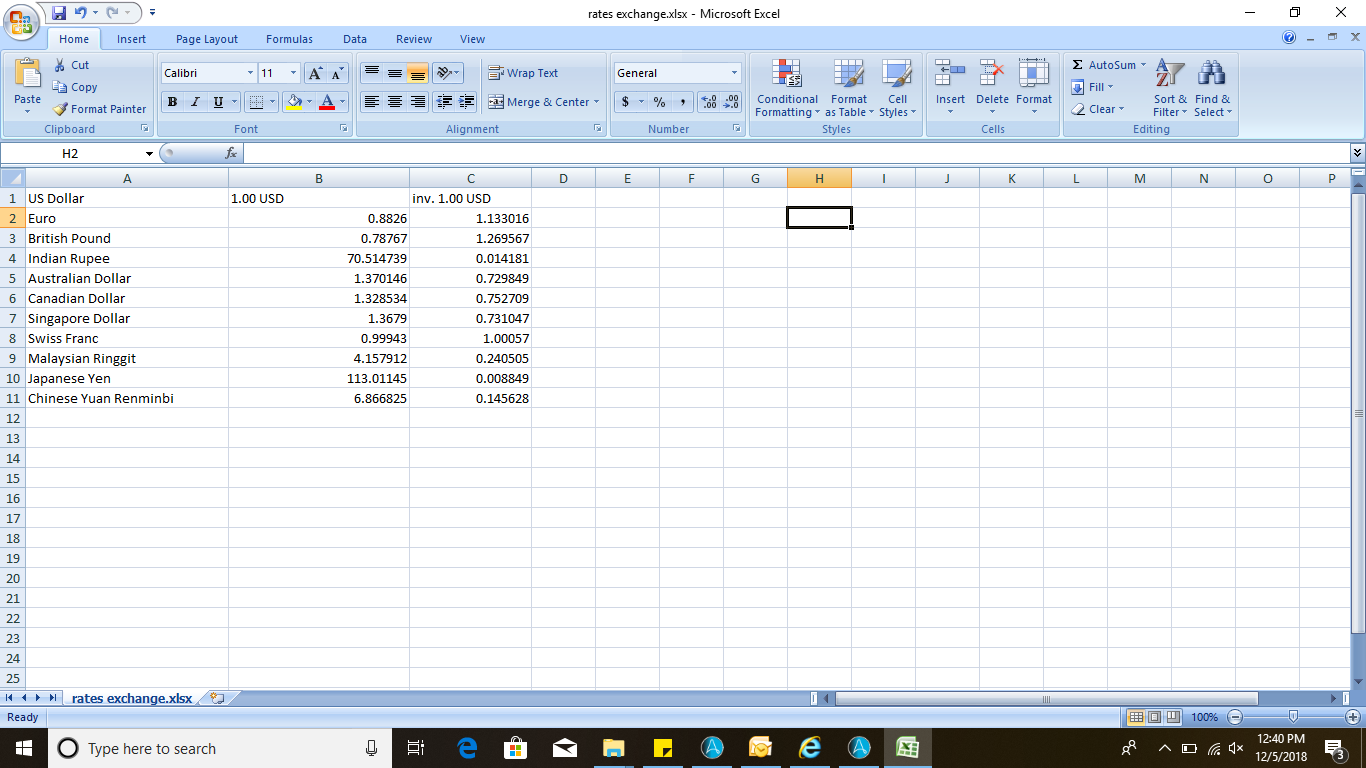The height and width of the screenshot is (768, 1366).
Task: Click the Conditional Formatting icon
Action: point(787,74)
